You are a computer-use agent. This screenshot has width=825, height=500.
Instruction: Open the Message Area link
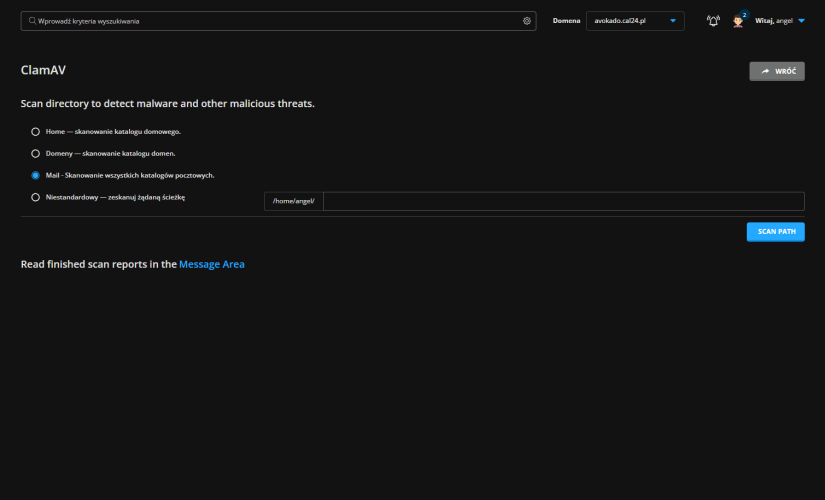pyautogui.click(x=212, y=264)
